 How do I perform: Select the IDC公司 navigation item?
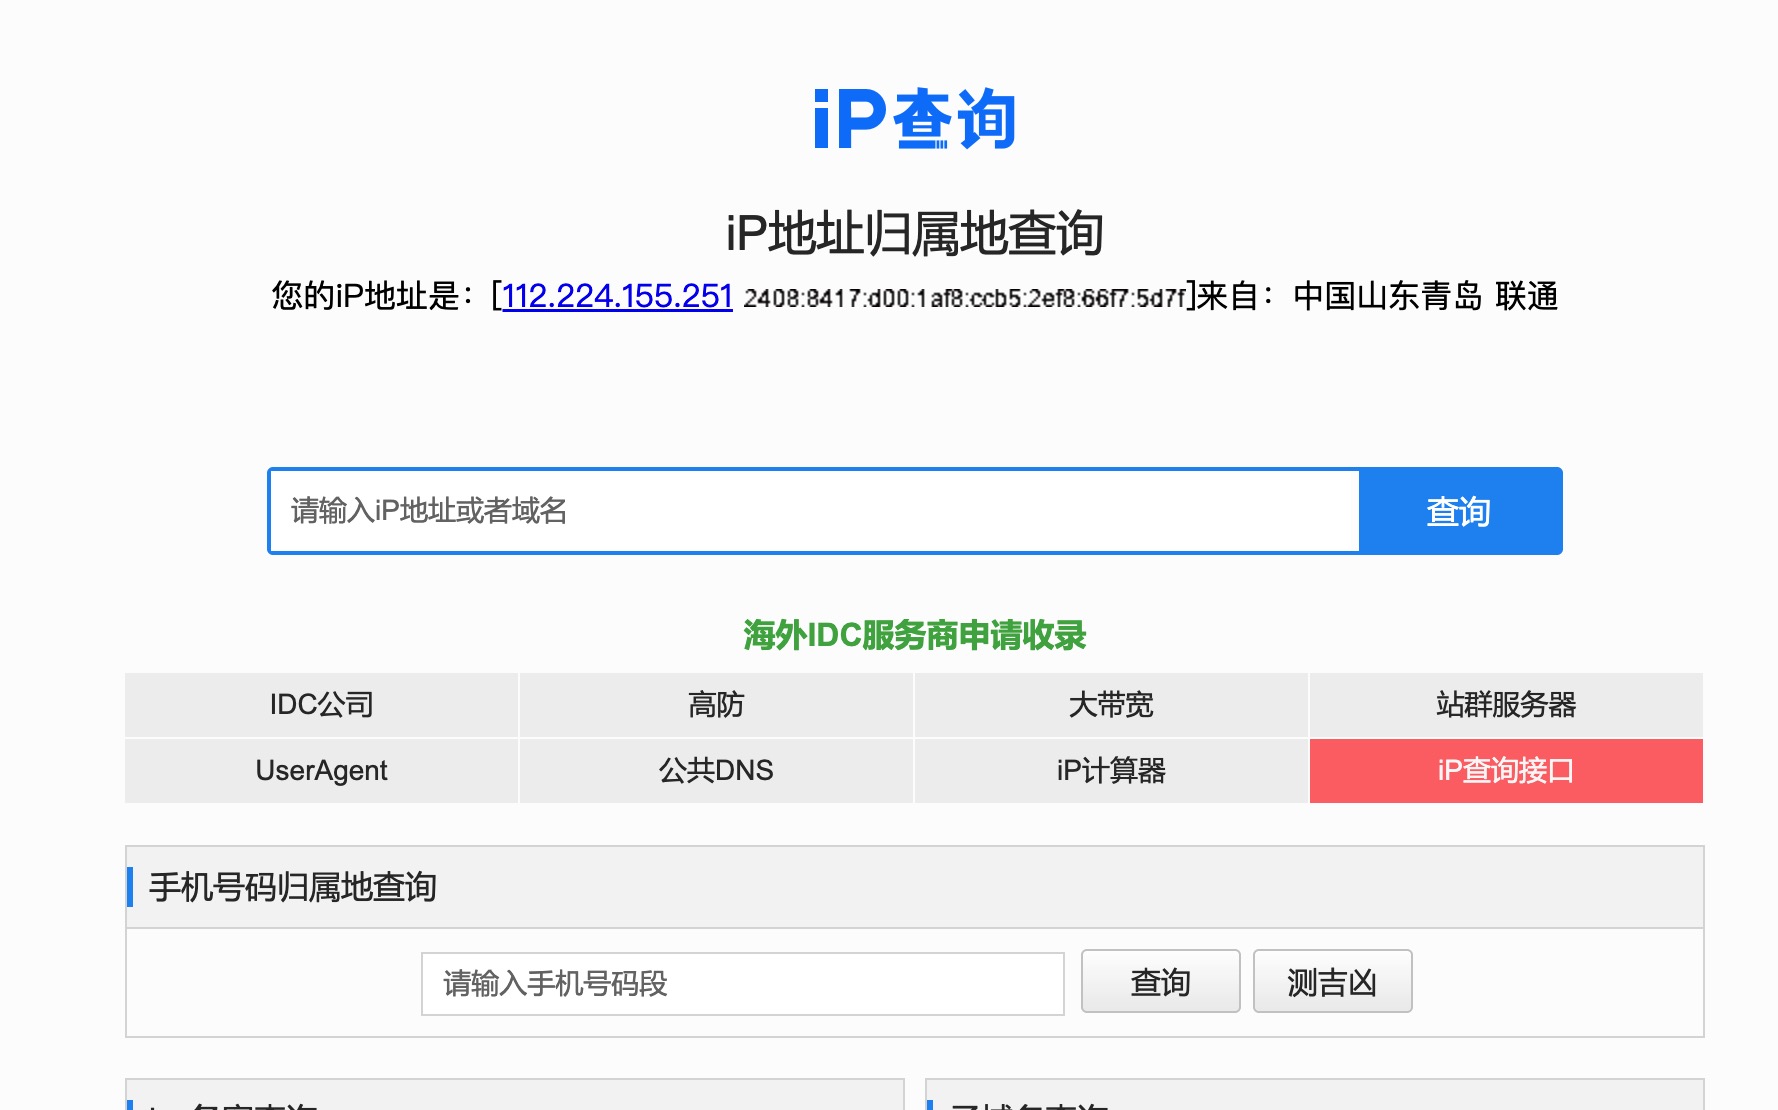click(321, 705)
